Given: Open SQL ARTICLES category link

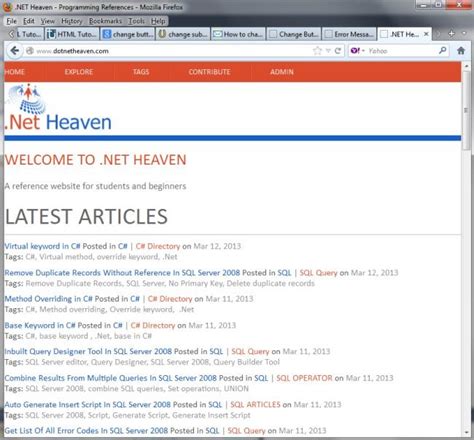Looking at the screenshot, I should coord(255,404).
